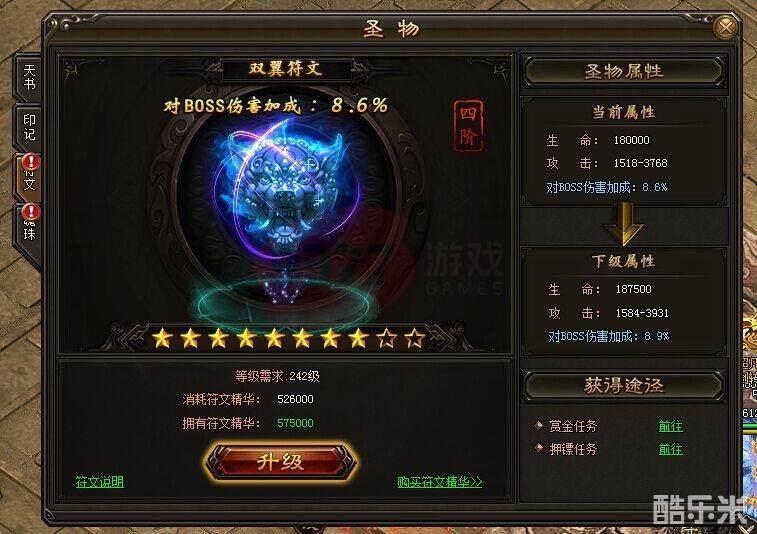
Task: Click the 圣物属性 header button
Action: point(624,71)
